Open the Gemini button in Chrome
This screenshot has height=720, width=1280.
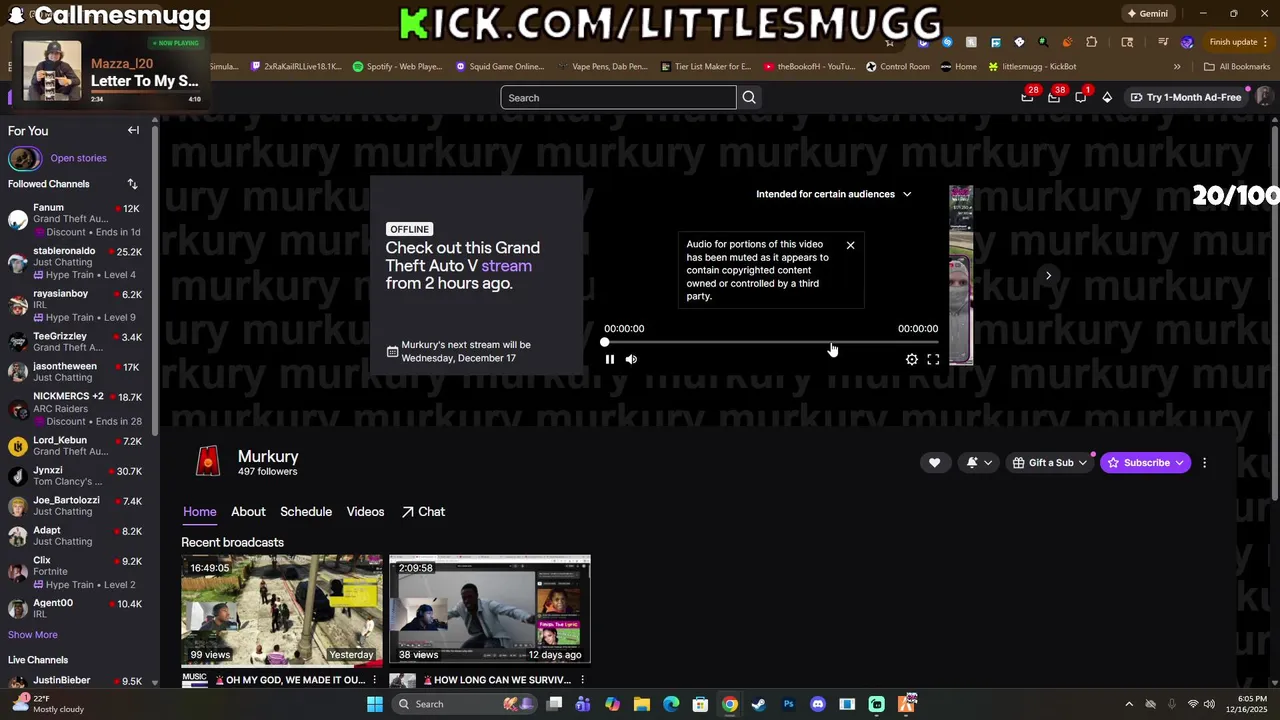1147,14
